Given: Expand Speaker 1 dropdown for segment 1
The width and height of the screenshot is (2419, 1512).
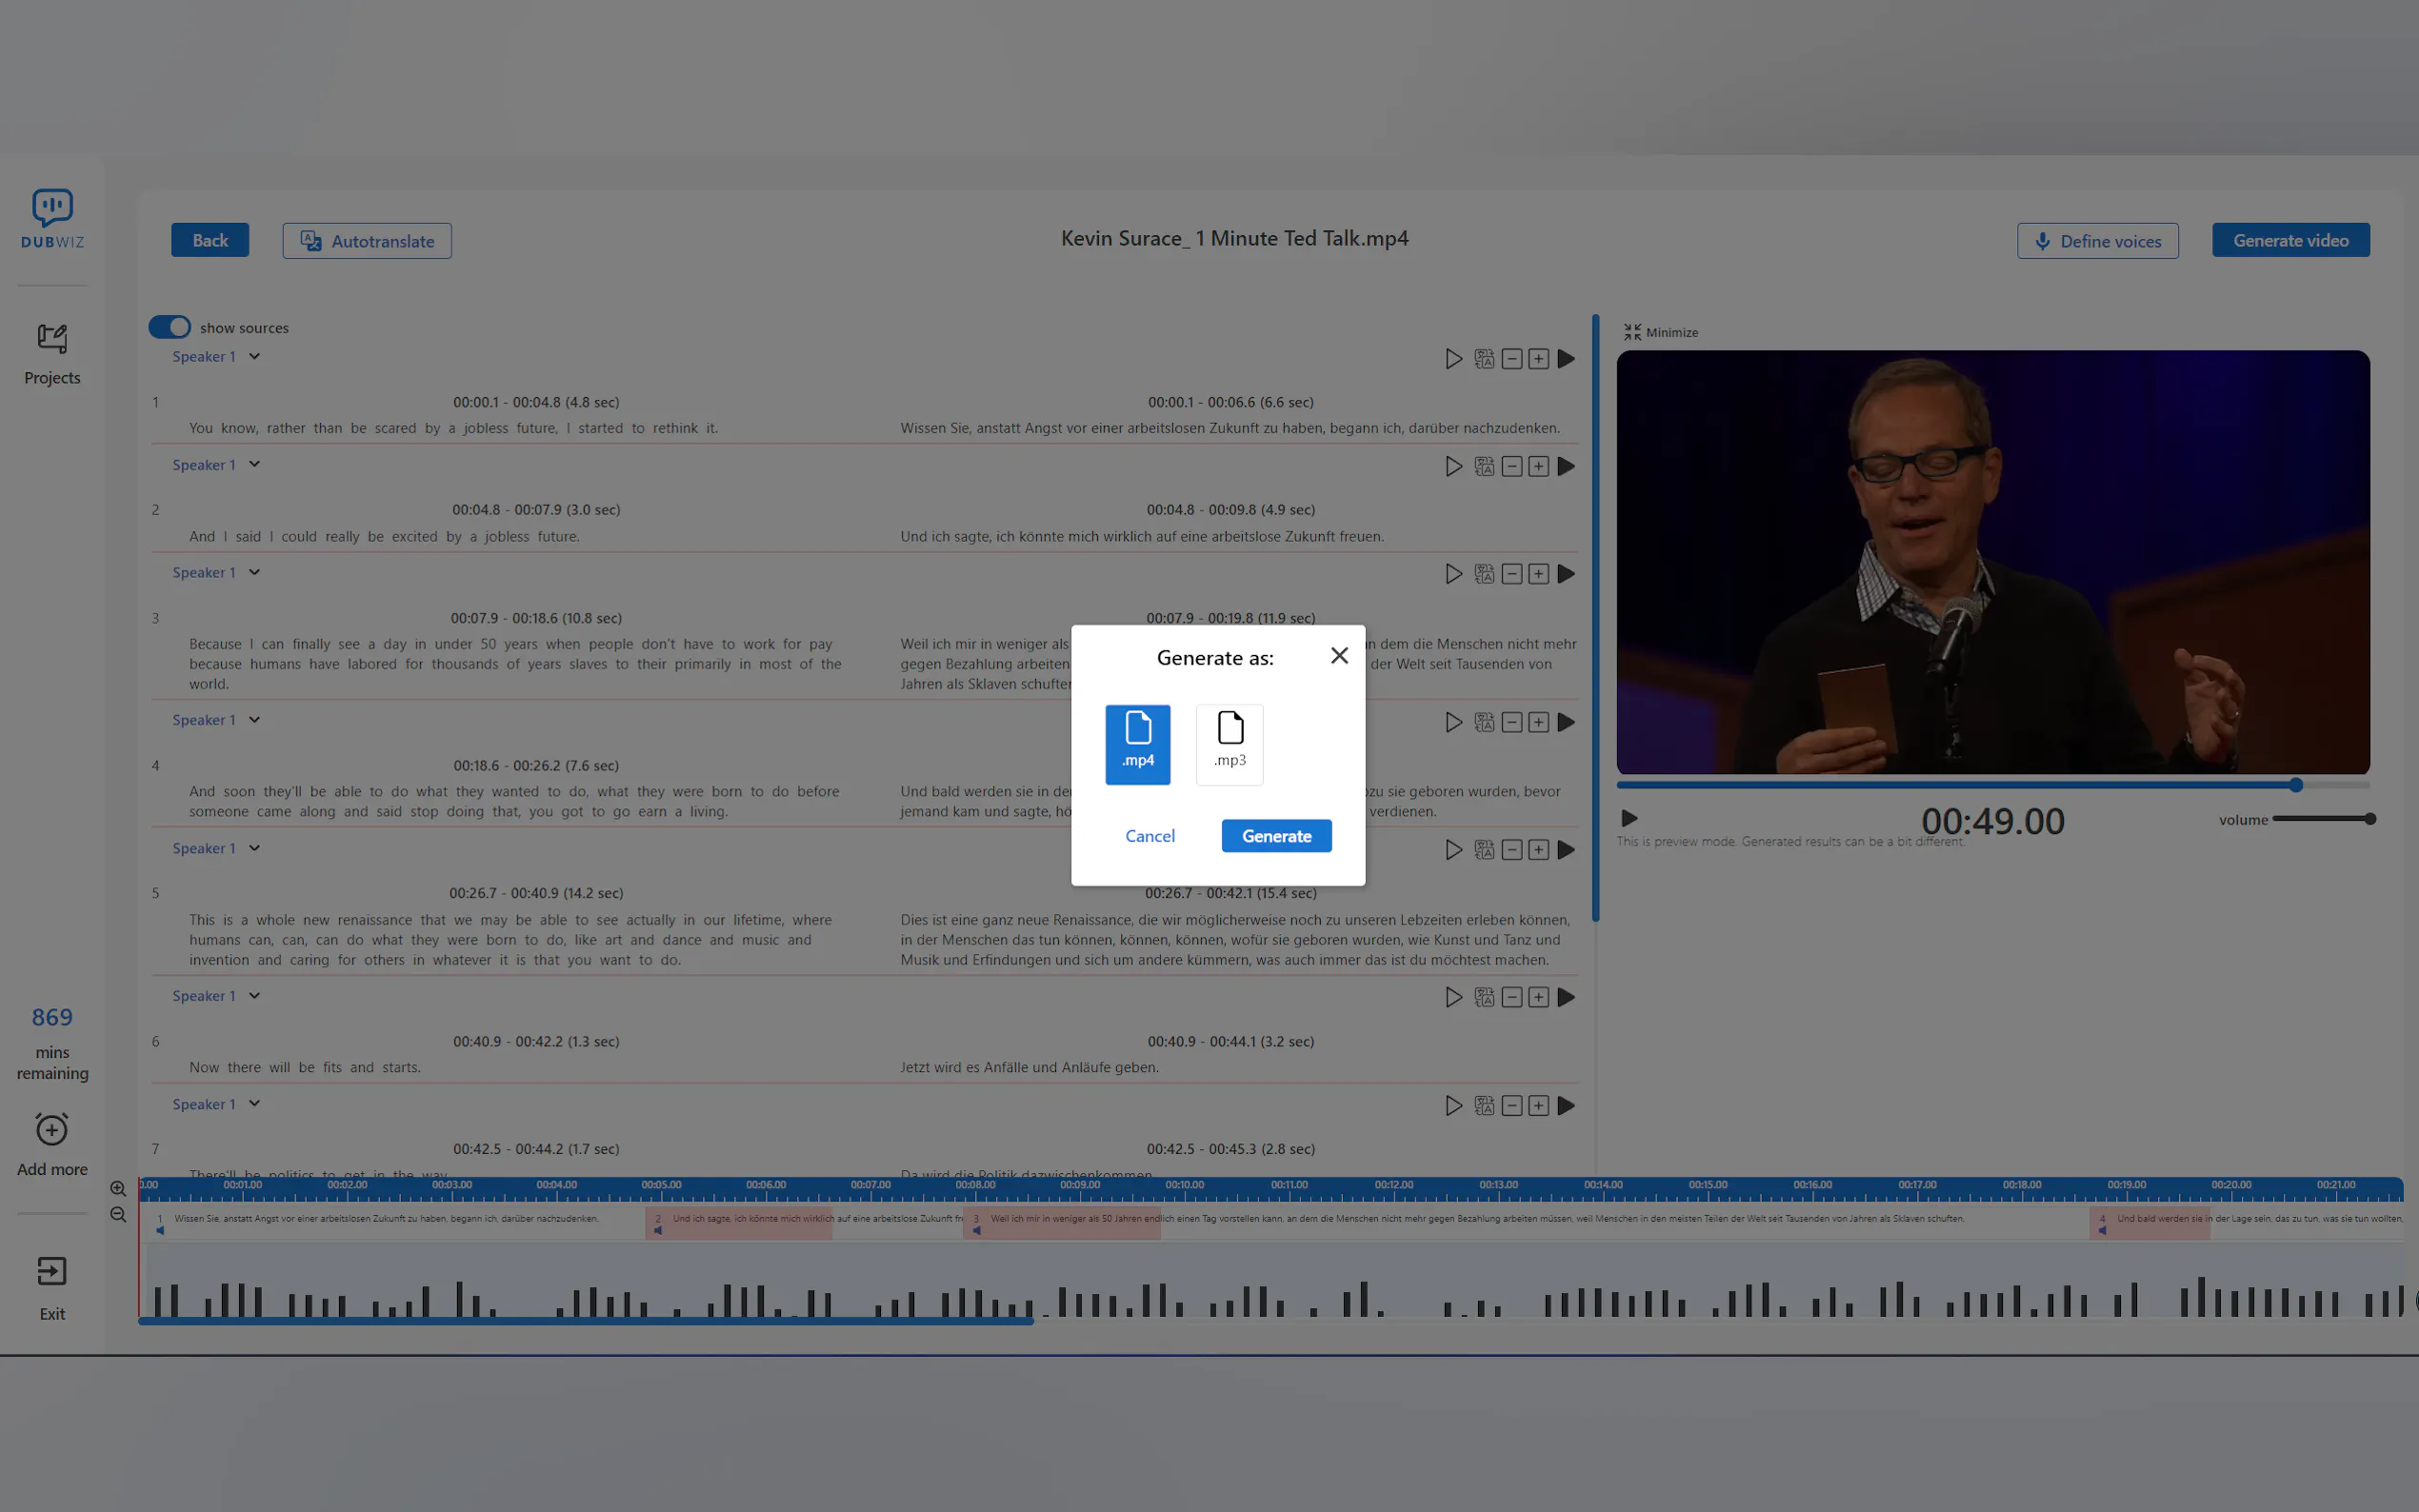Looking at the screenshot, I should (x=254, y=357).
